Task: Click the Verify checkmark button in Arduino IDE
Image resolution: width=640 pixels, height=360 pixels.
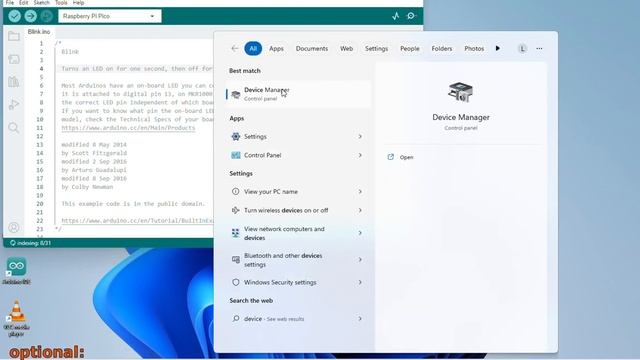Action: click(x=15, y=16)
